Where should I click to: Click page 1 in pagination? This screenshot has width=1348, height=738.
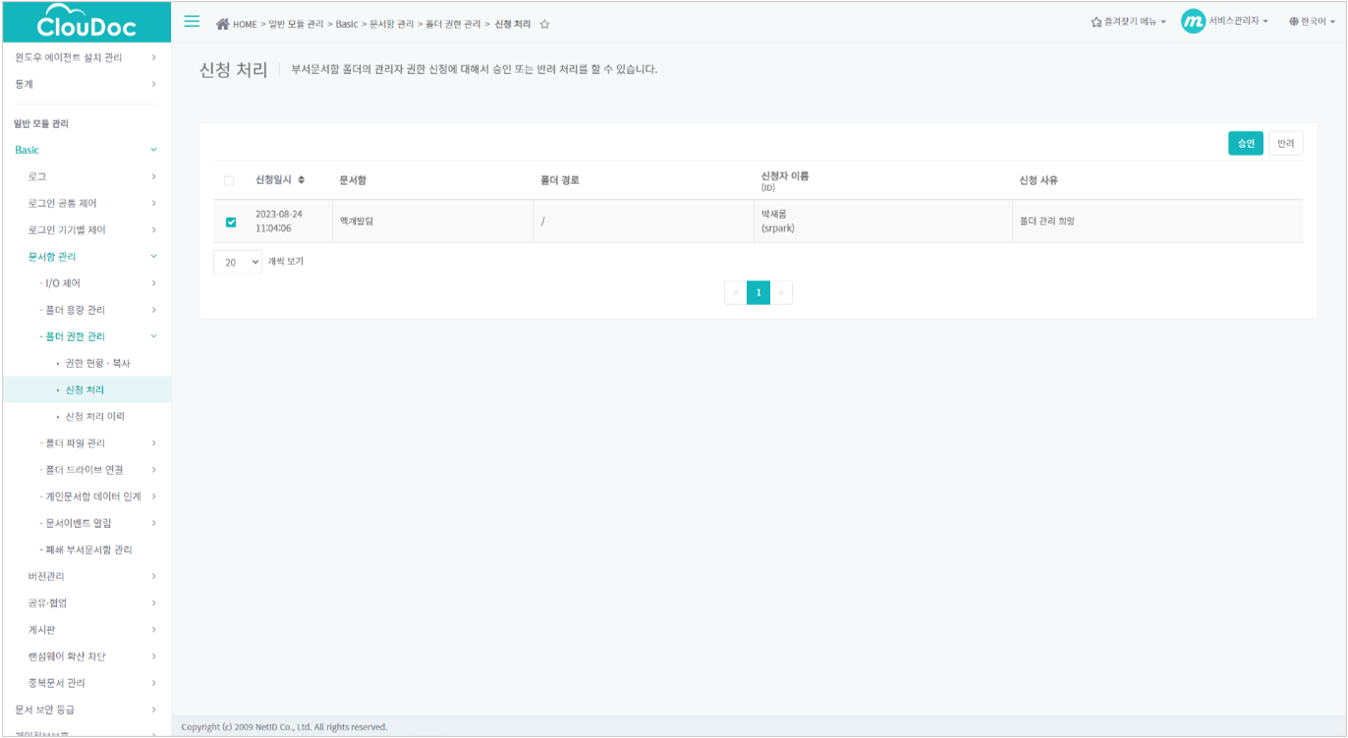pyautogui.click(x=759, y=293)
